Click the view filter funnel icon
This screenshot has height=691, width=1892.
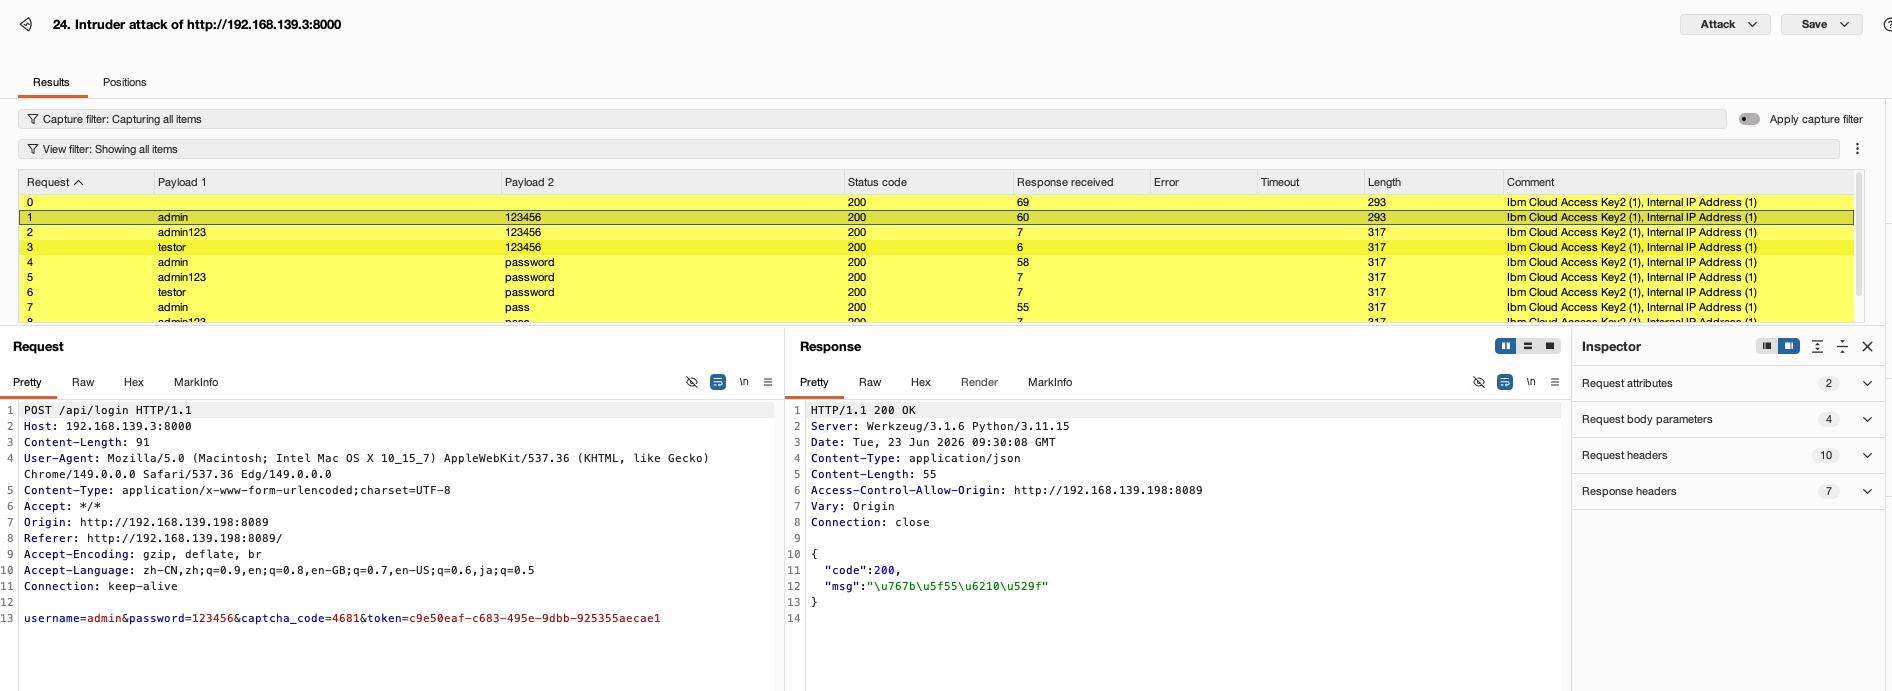click(x=33, y=149)
